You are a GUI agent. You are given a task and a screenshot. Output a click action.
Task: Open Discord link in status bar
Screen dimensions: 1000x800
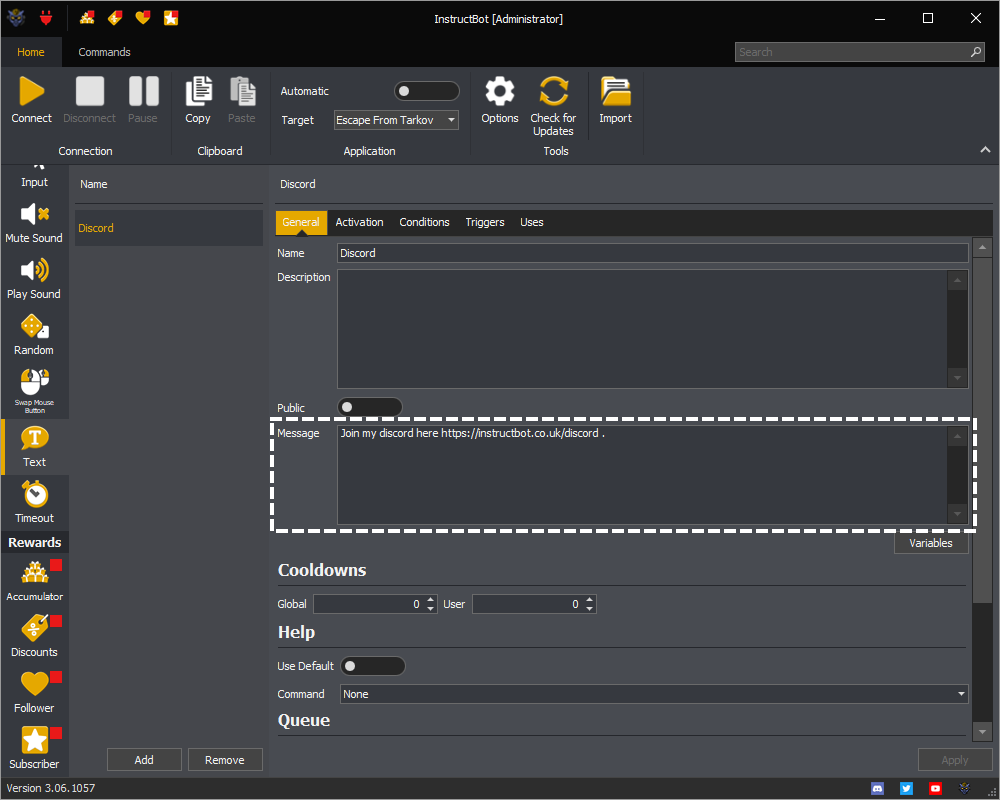(x=878, y=789)
